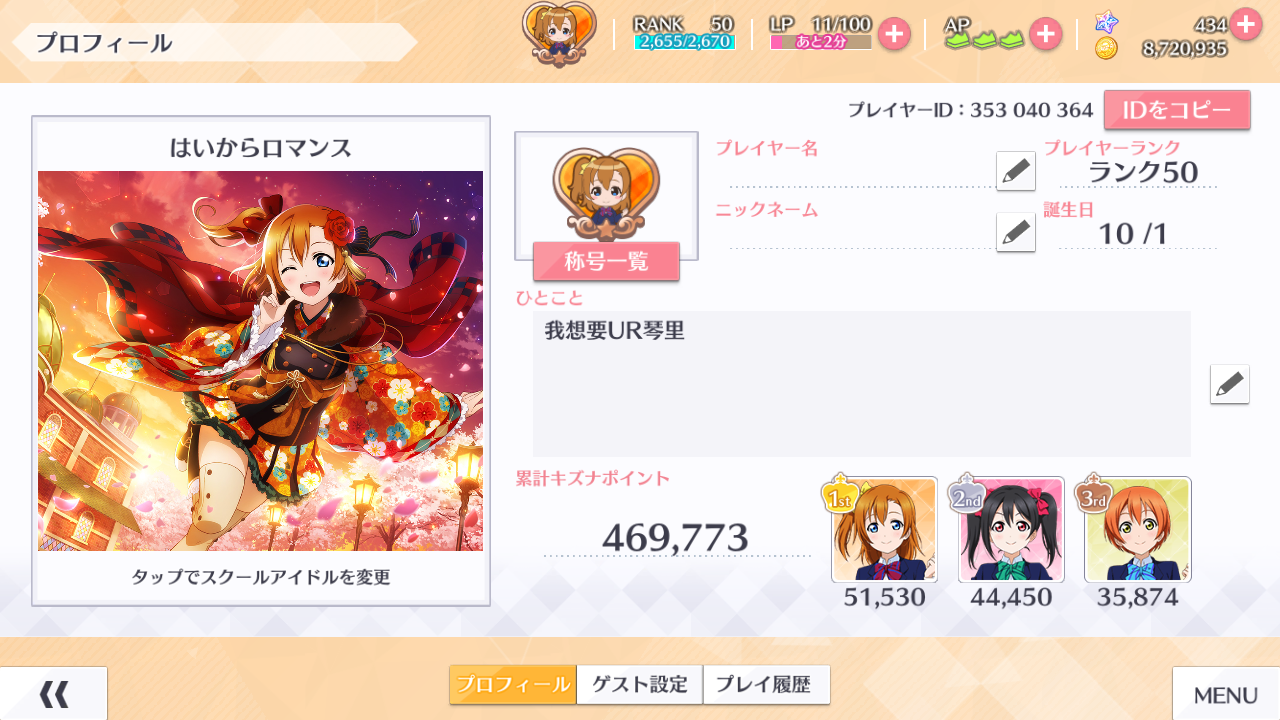The height and width of the screenshot is (720, 1280).
Task: Tap the plus icon next to AP
Action: point(1045,34)
